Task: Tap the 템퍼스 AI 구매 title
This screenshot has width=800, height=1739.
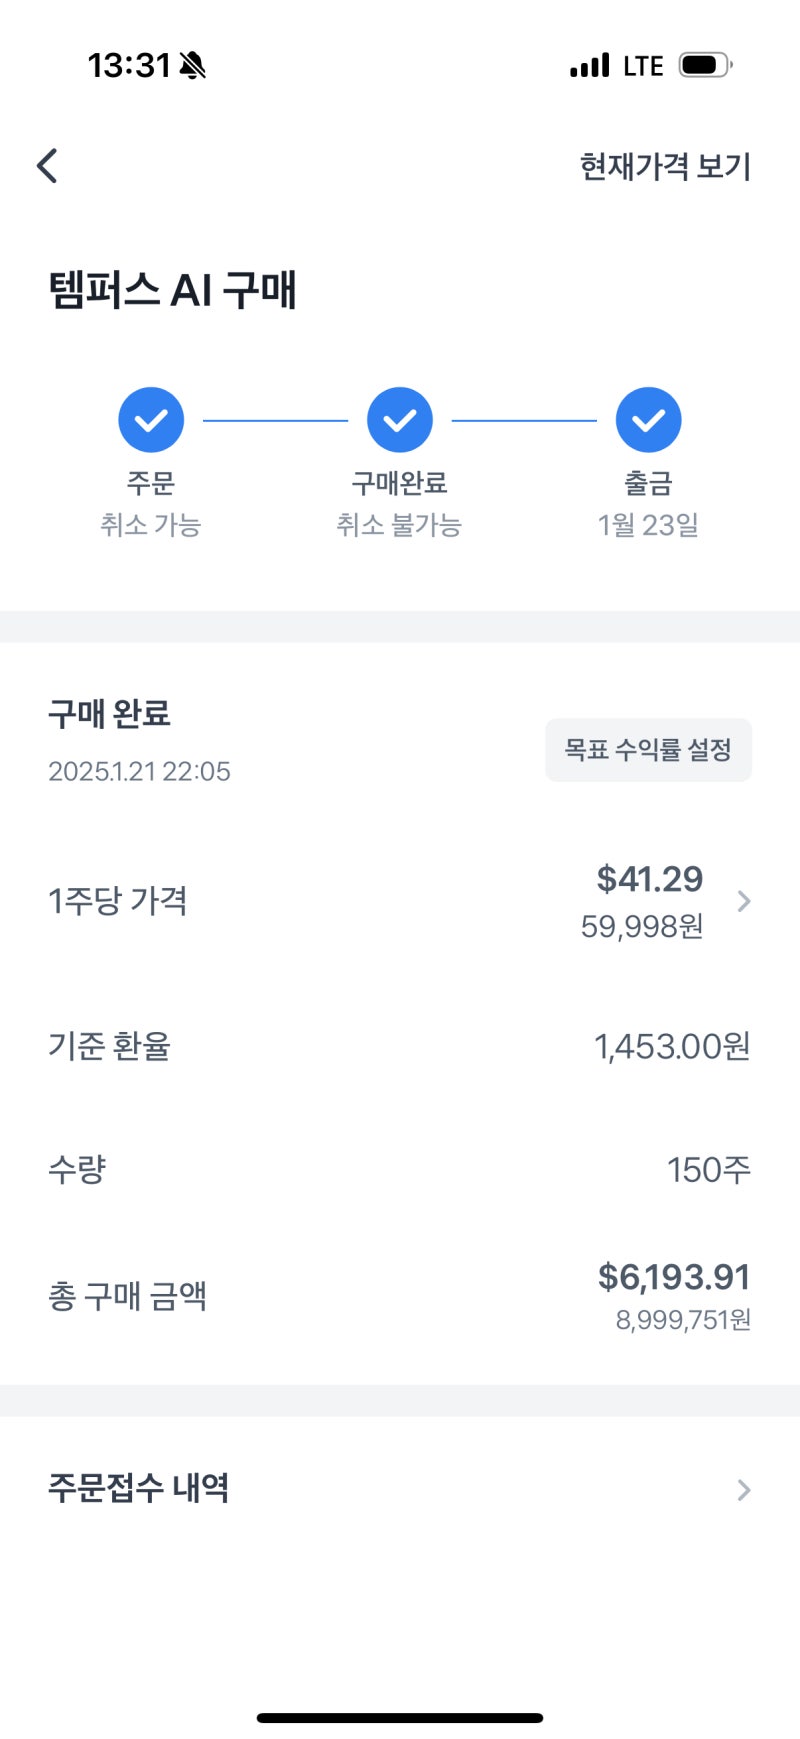Action: tap(172, 290)
